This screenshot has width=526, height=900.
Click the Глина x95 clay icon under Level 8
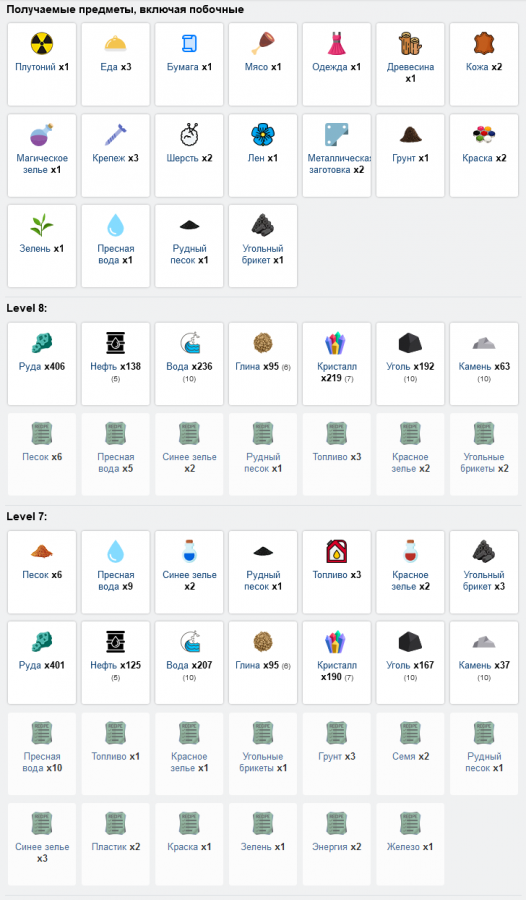click(263, 343)
